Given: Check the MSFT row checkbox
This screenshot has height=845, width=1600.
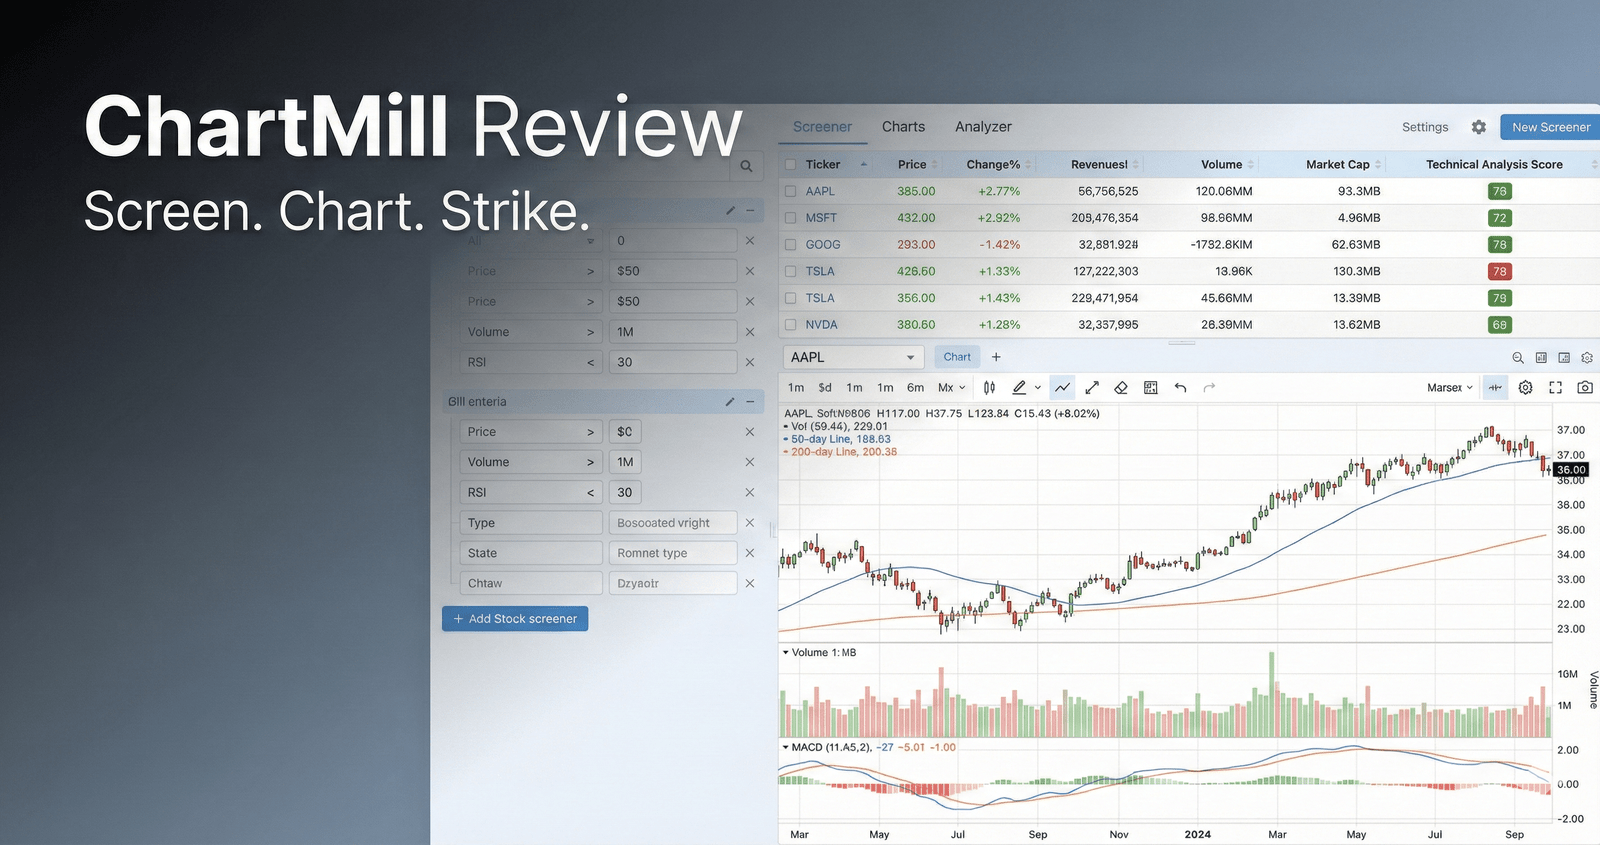Looking at the screenshot, I should pos(790,218).
